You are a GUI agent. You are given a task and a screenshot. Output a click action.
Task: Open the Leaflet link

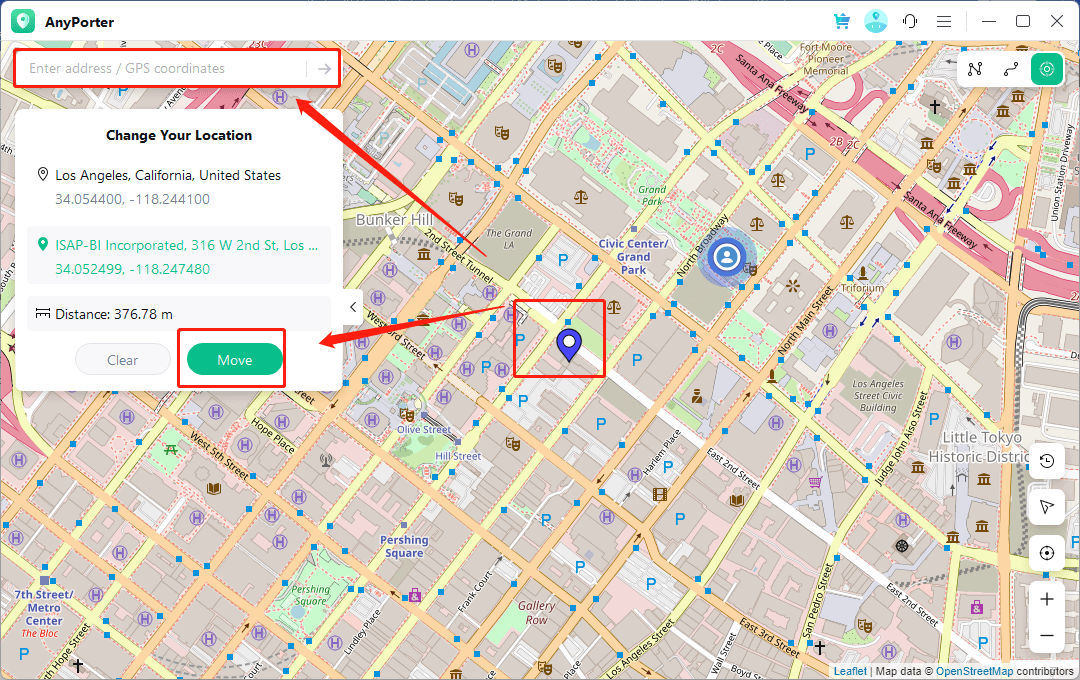(850, 671)
